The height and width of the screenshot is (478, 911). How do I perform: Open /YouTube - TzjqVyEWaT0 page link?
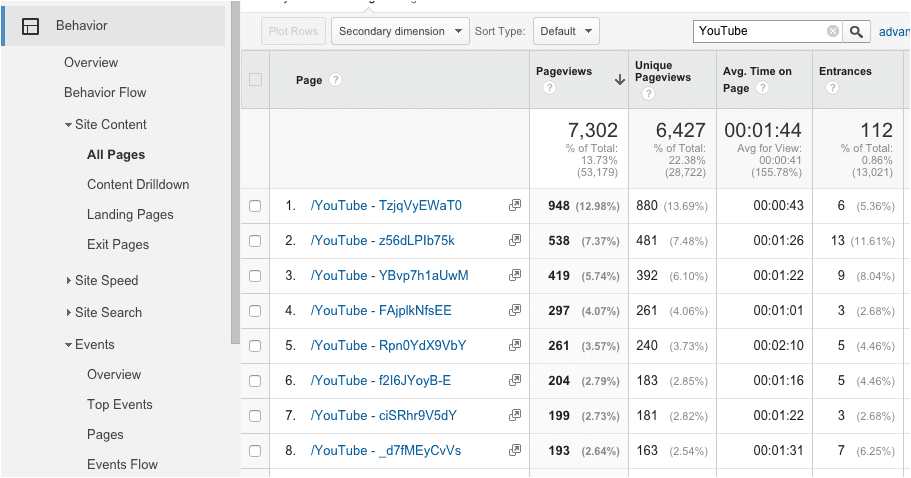tap(386, 206)
